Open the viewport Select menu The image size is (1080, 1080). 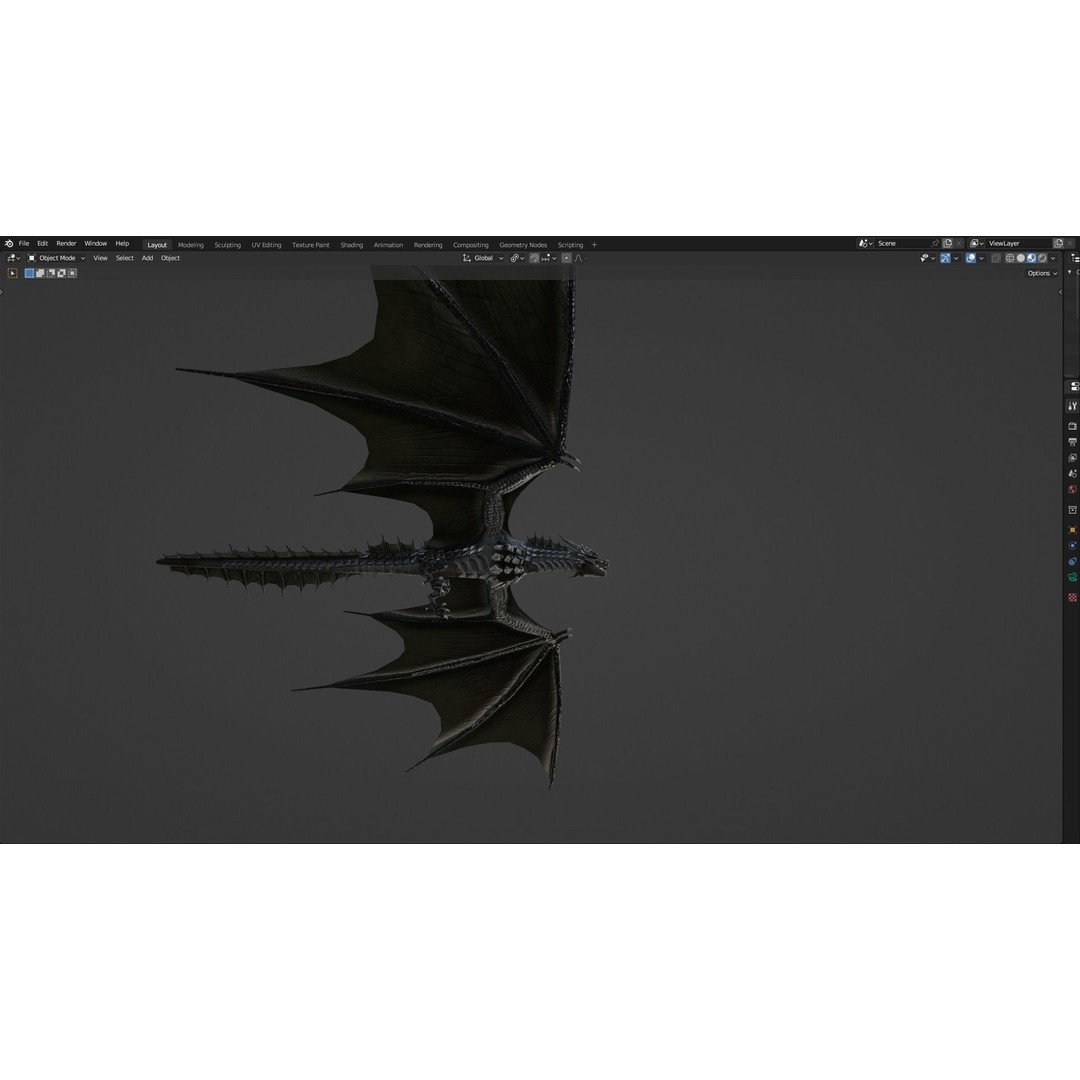point(125,258)
